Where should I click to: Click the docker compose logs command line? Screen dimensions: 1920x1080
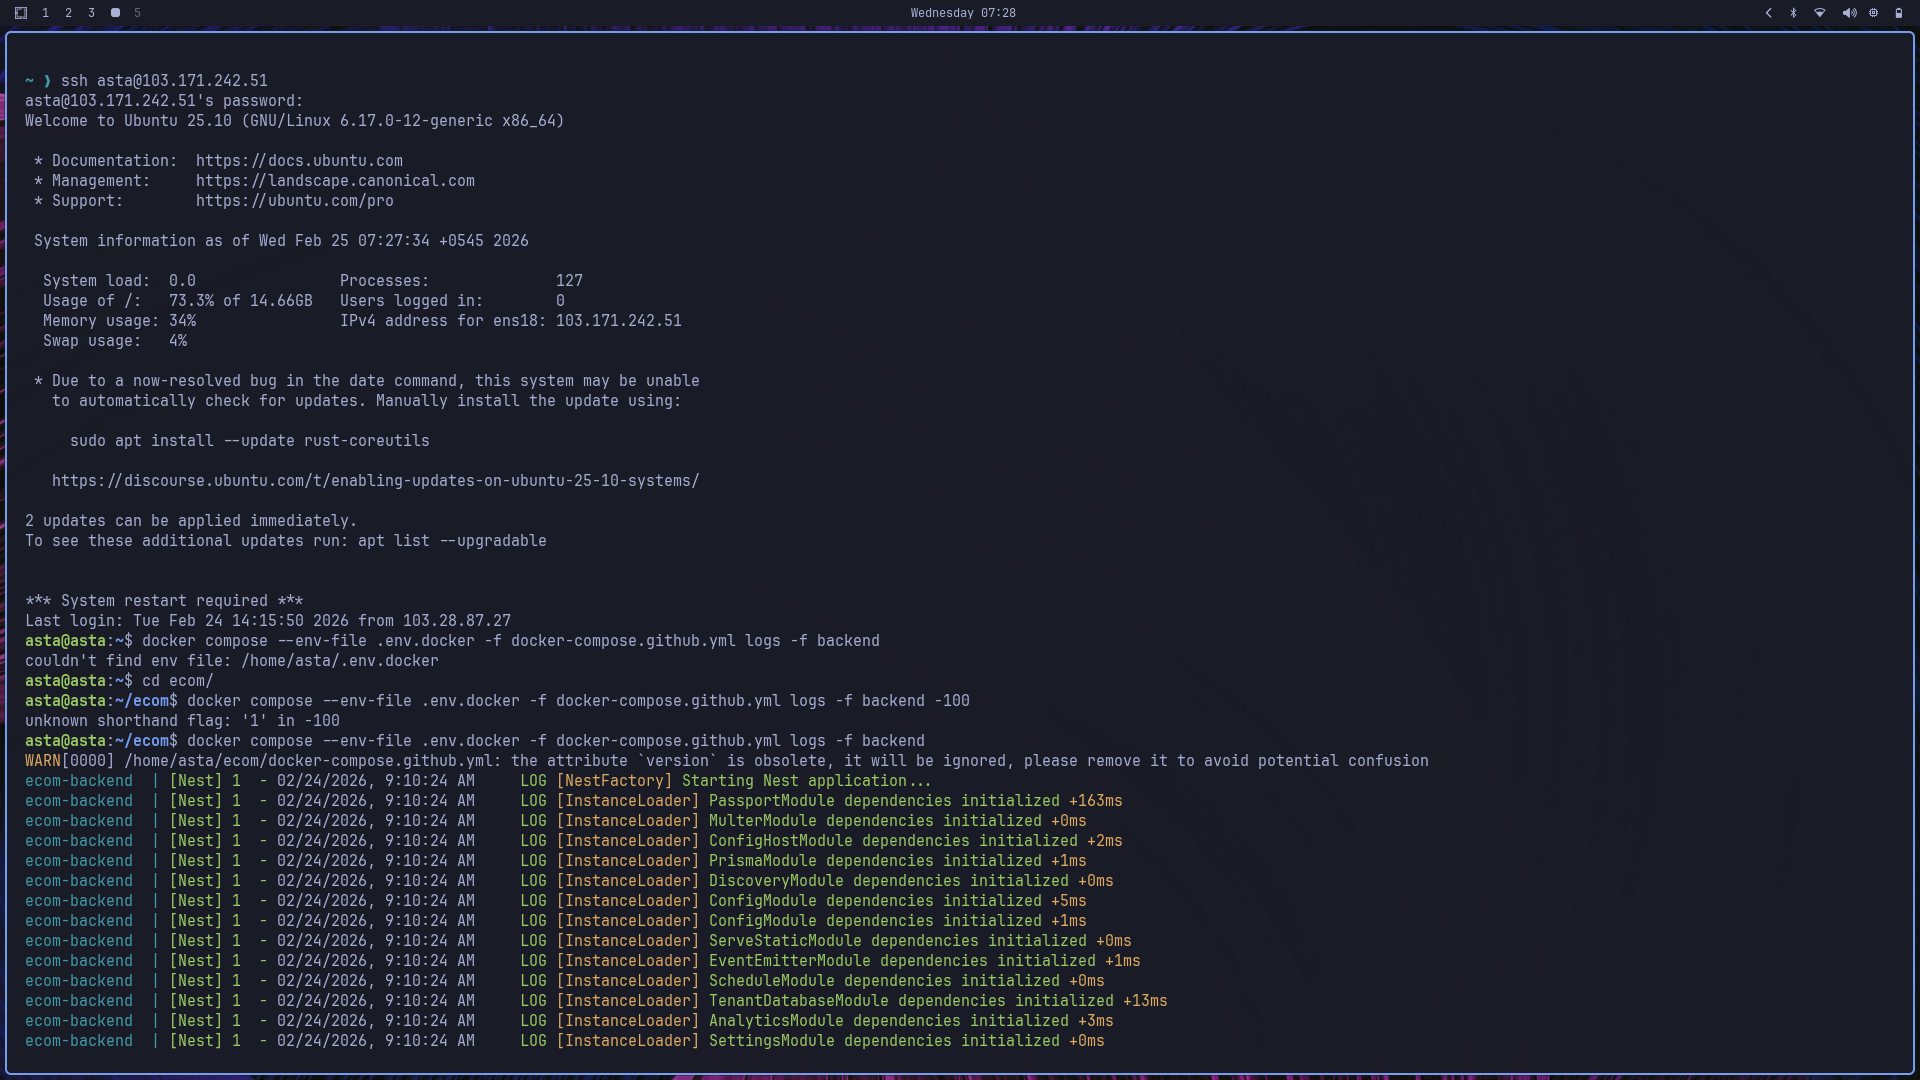click(556, 741)
